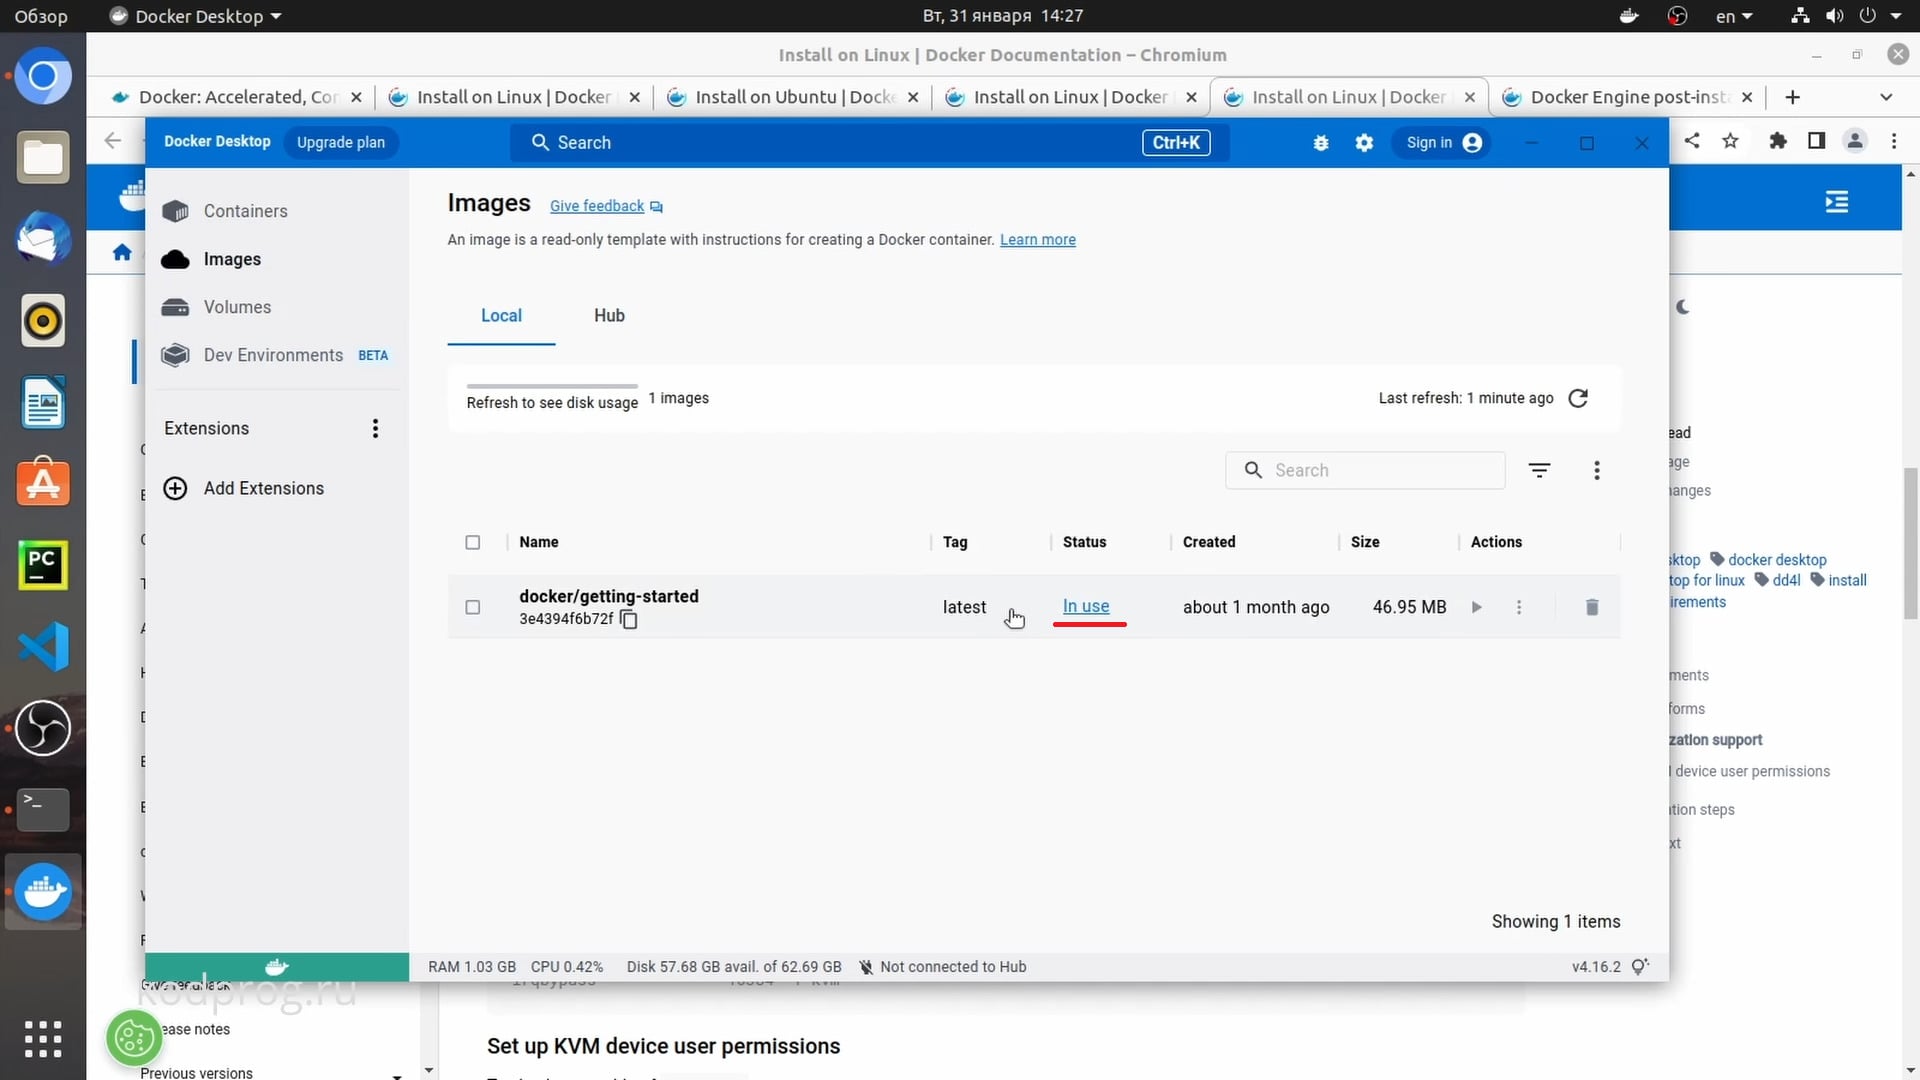Copy image ID 3e4394f6b72f

click(x=629, y=619)
